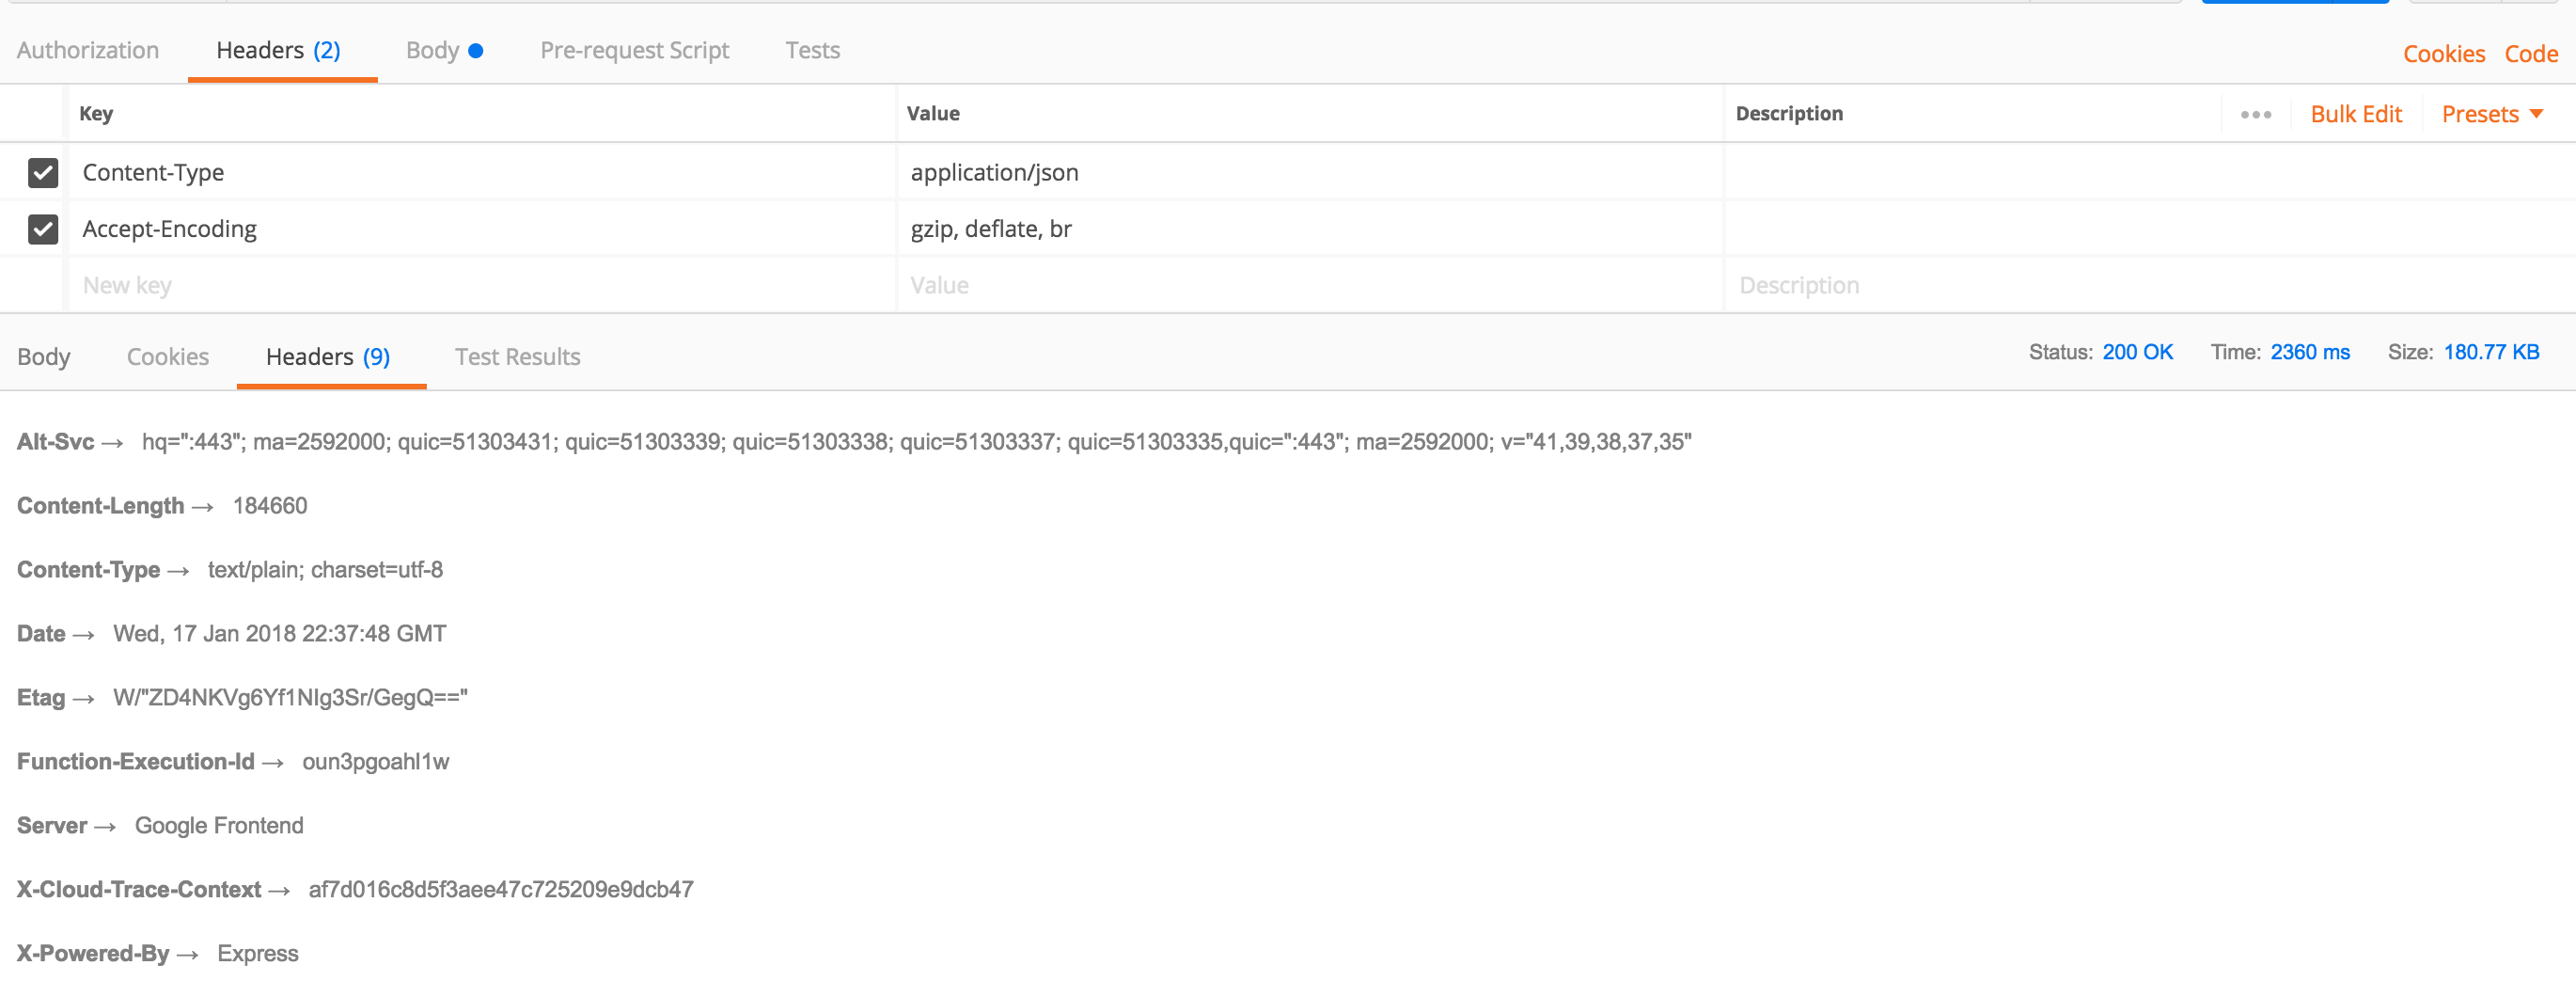Click the empty Value input field
Image resolution: width=2576 pixels, height=997 pixels.
coord(1310,285)
